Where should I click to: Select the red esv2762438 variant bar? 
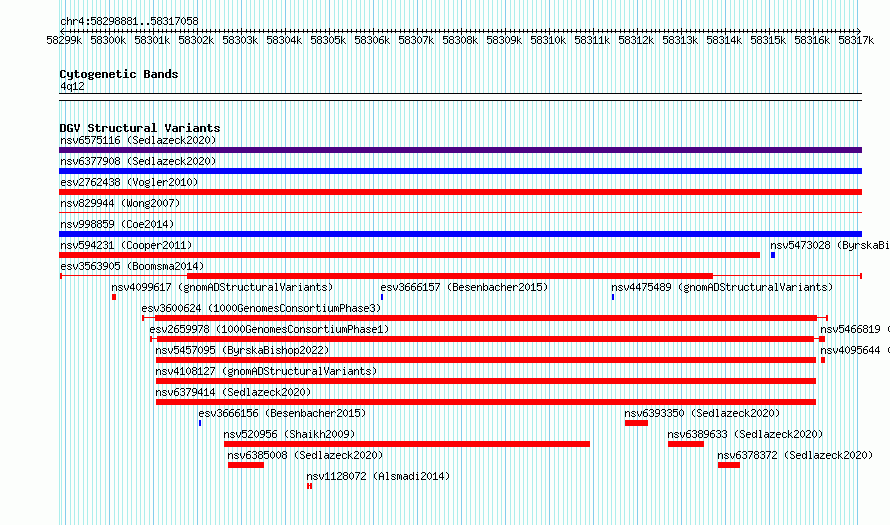(x=460, y=192)
